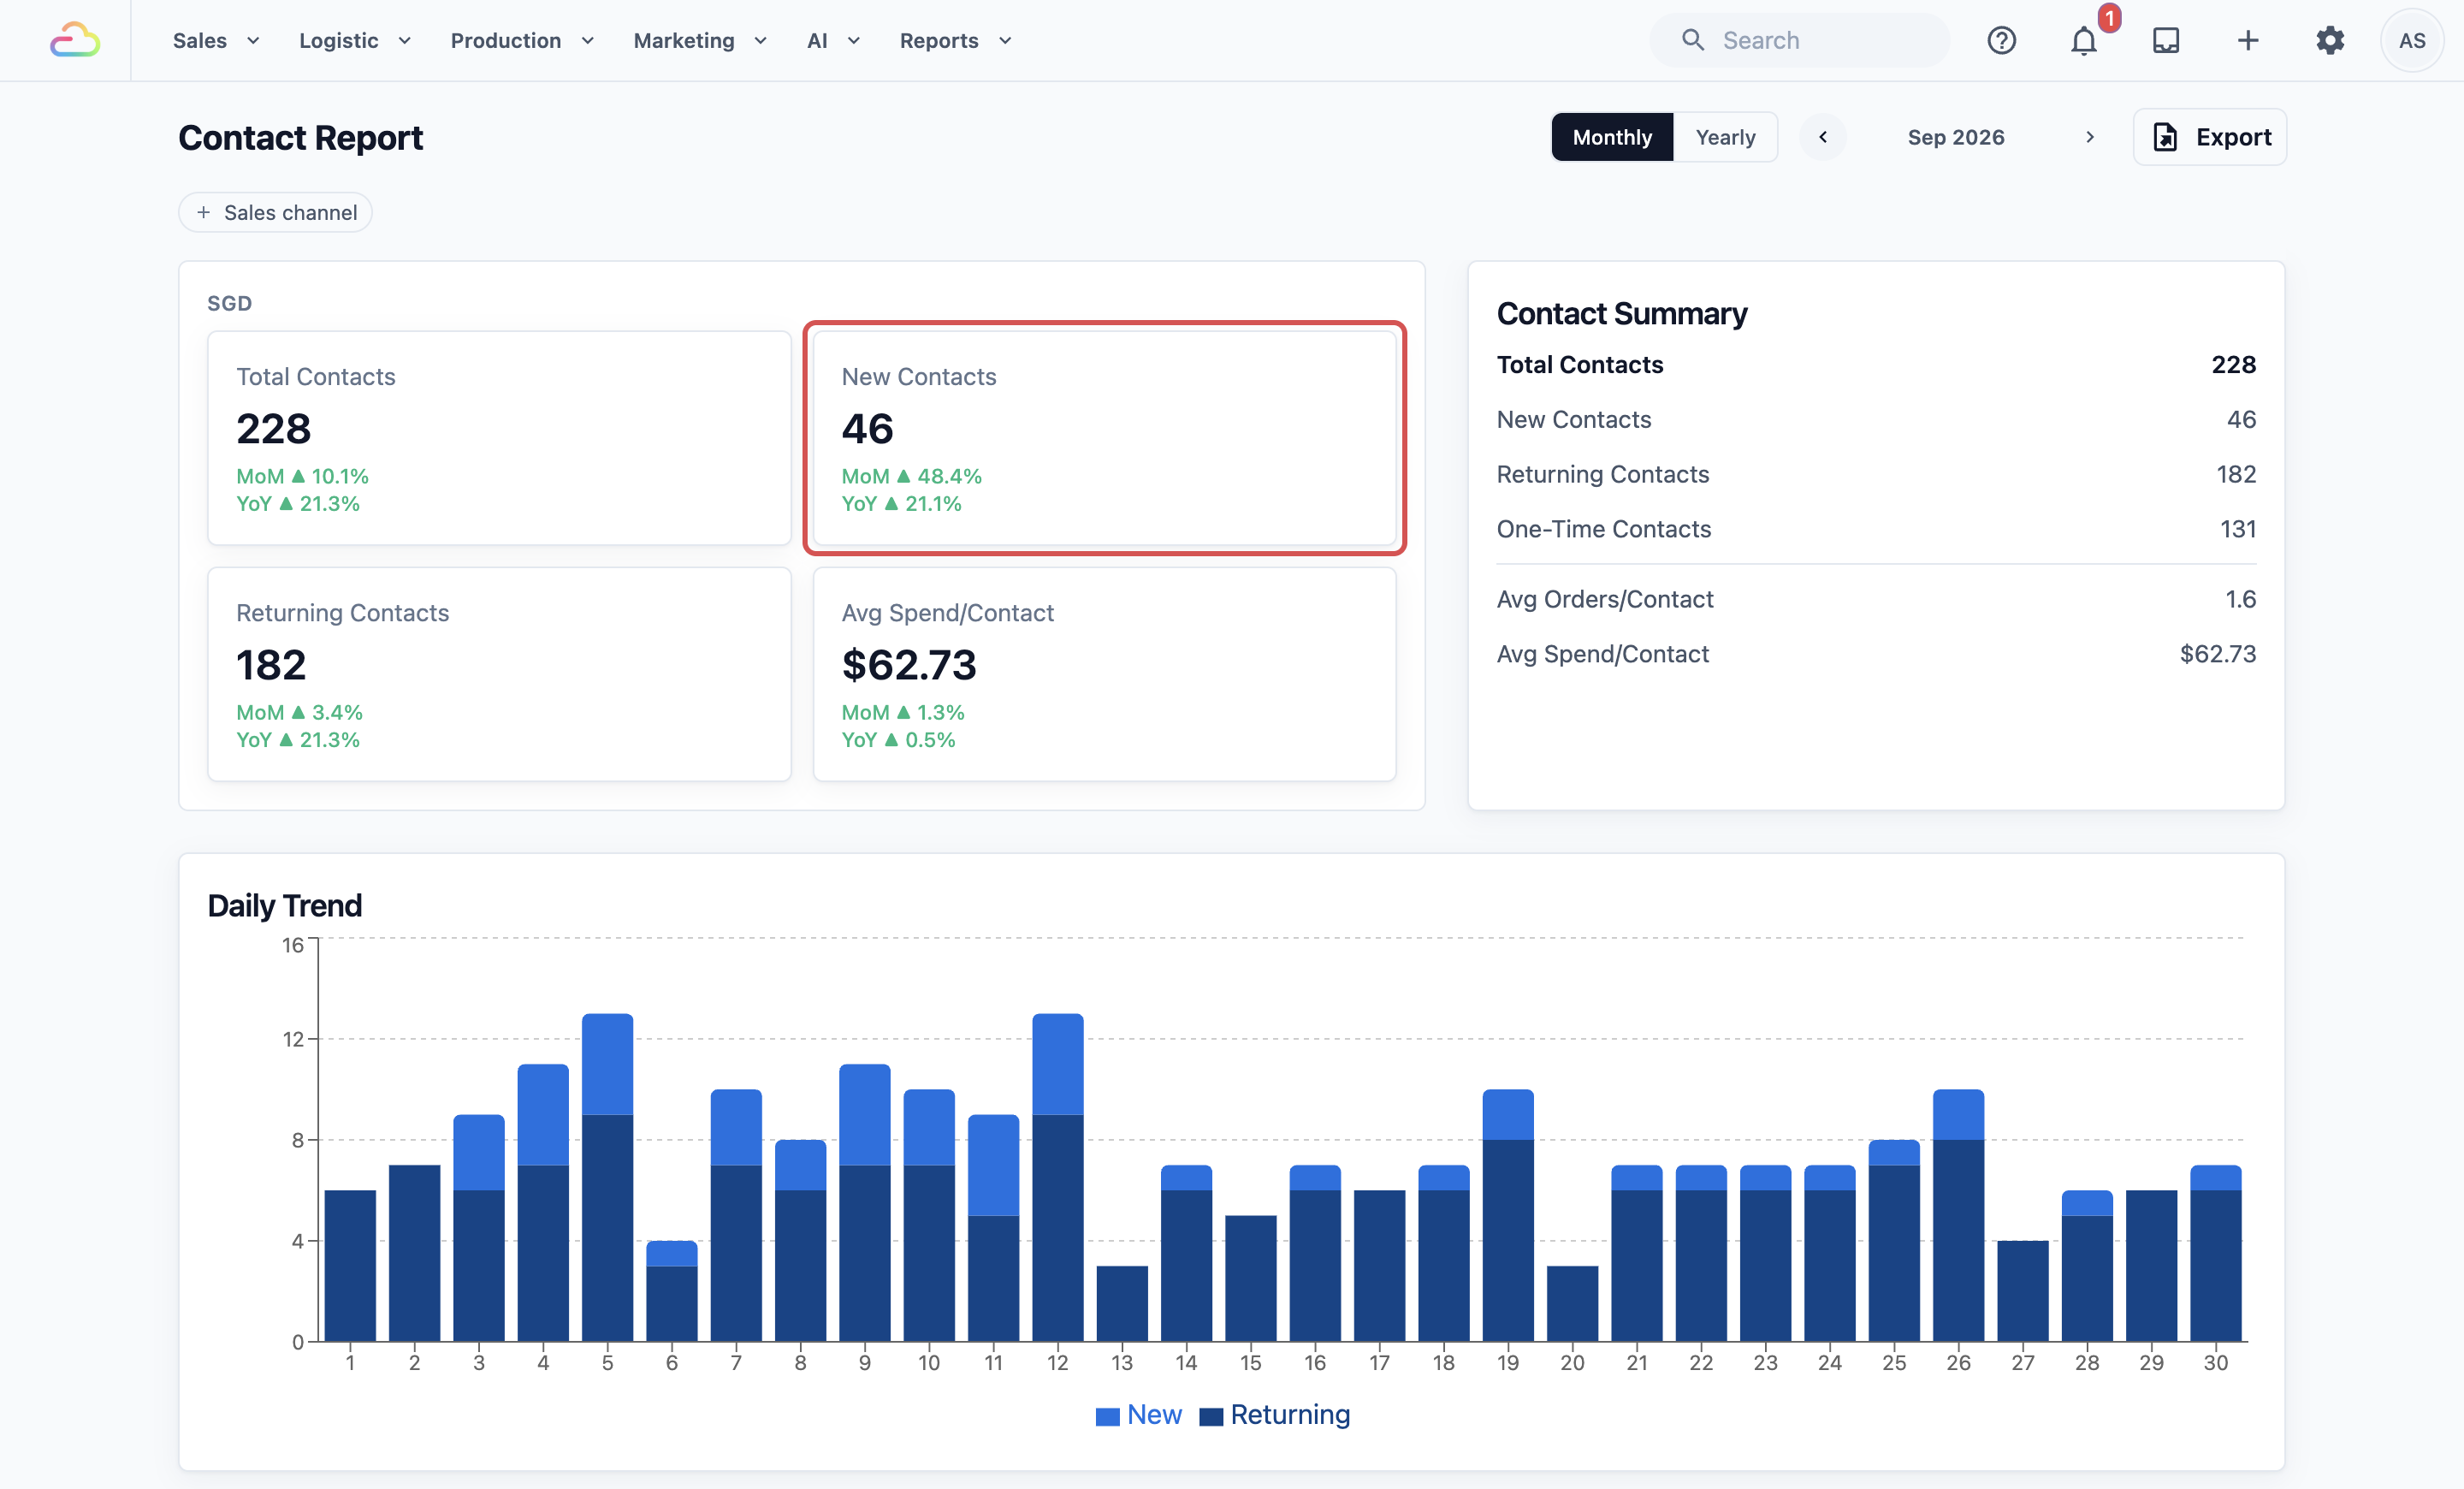This screenshot has width=2464, height=1489.
Task: Switch report to Monthly view
Action: pyautogui.click(x=1612, y=137)
